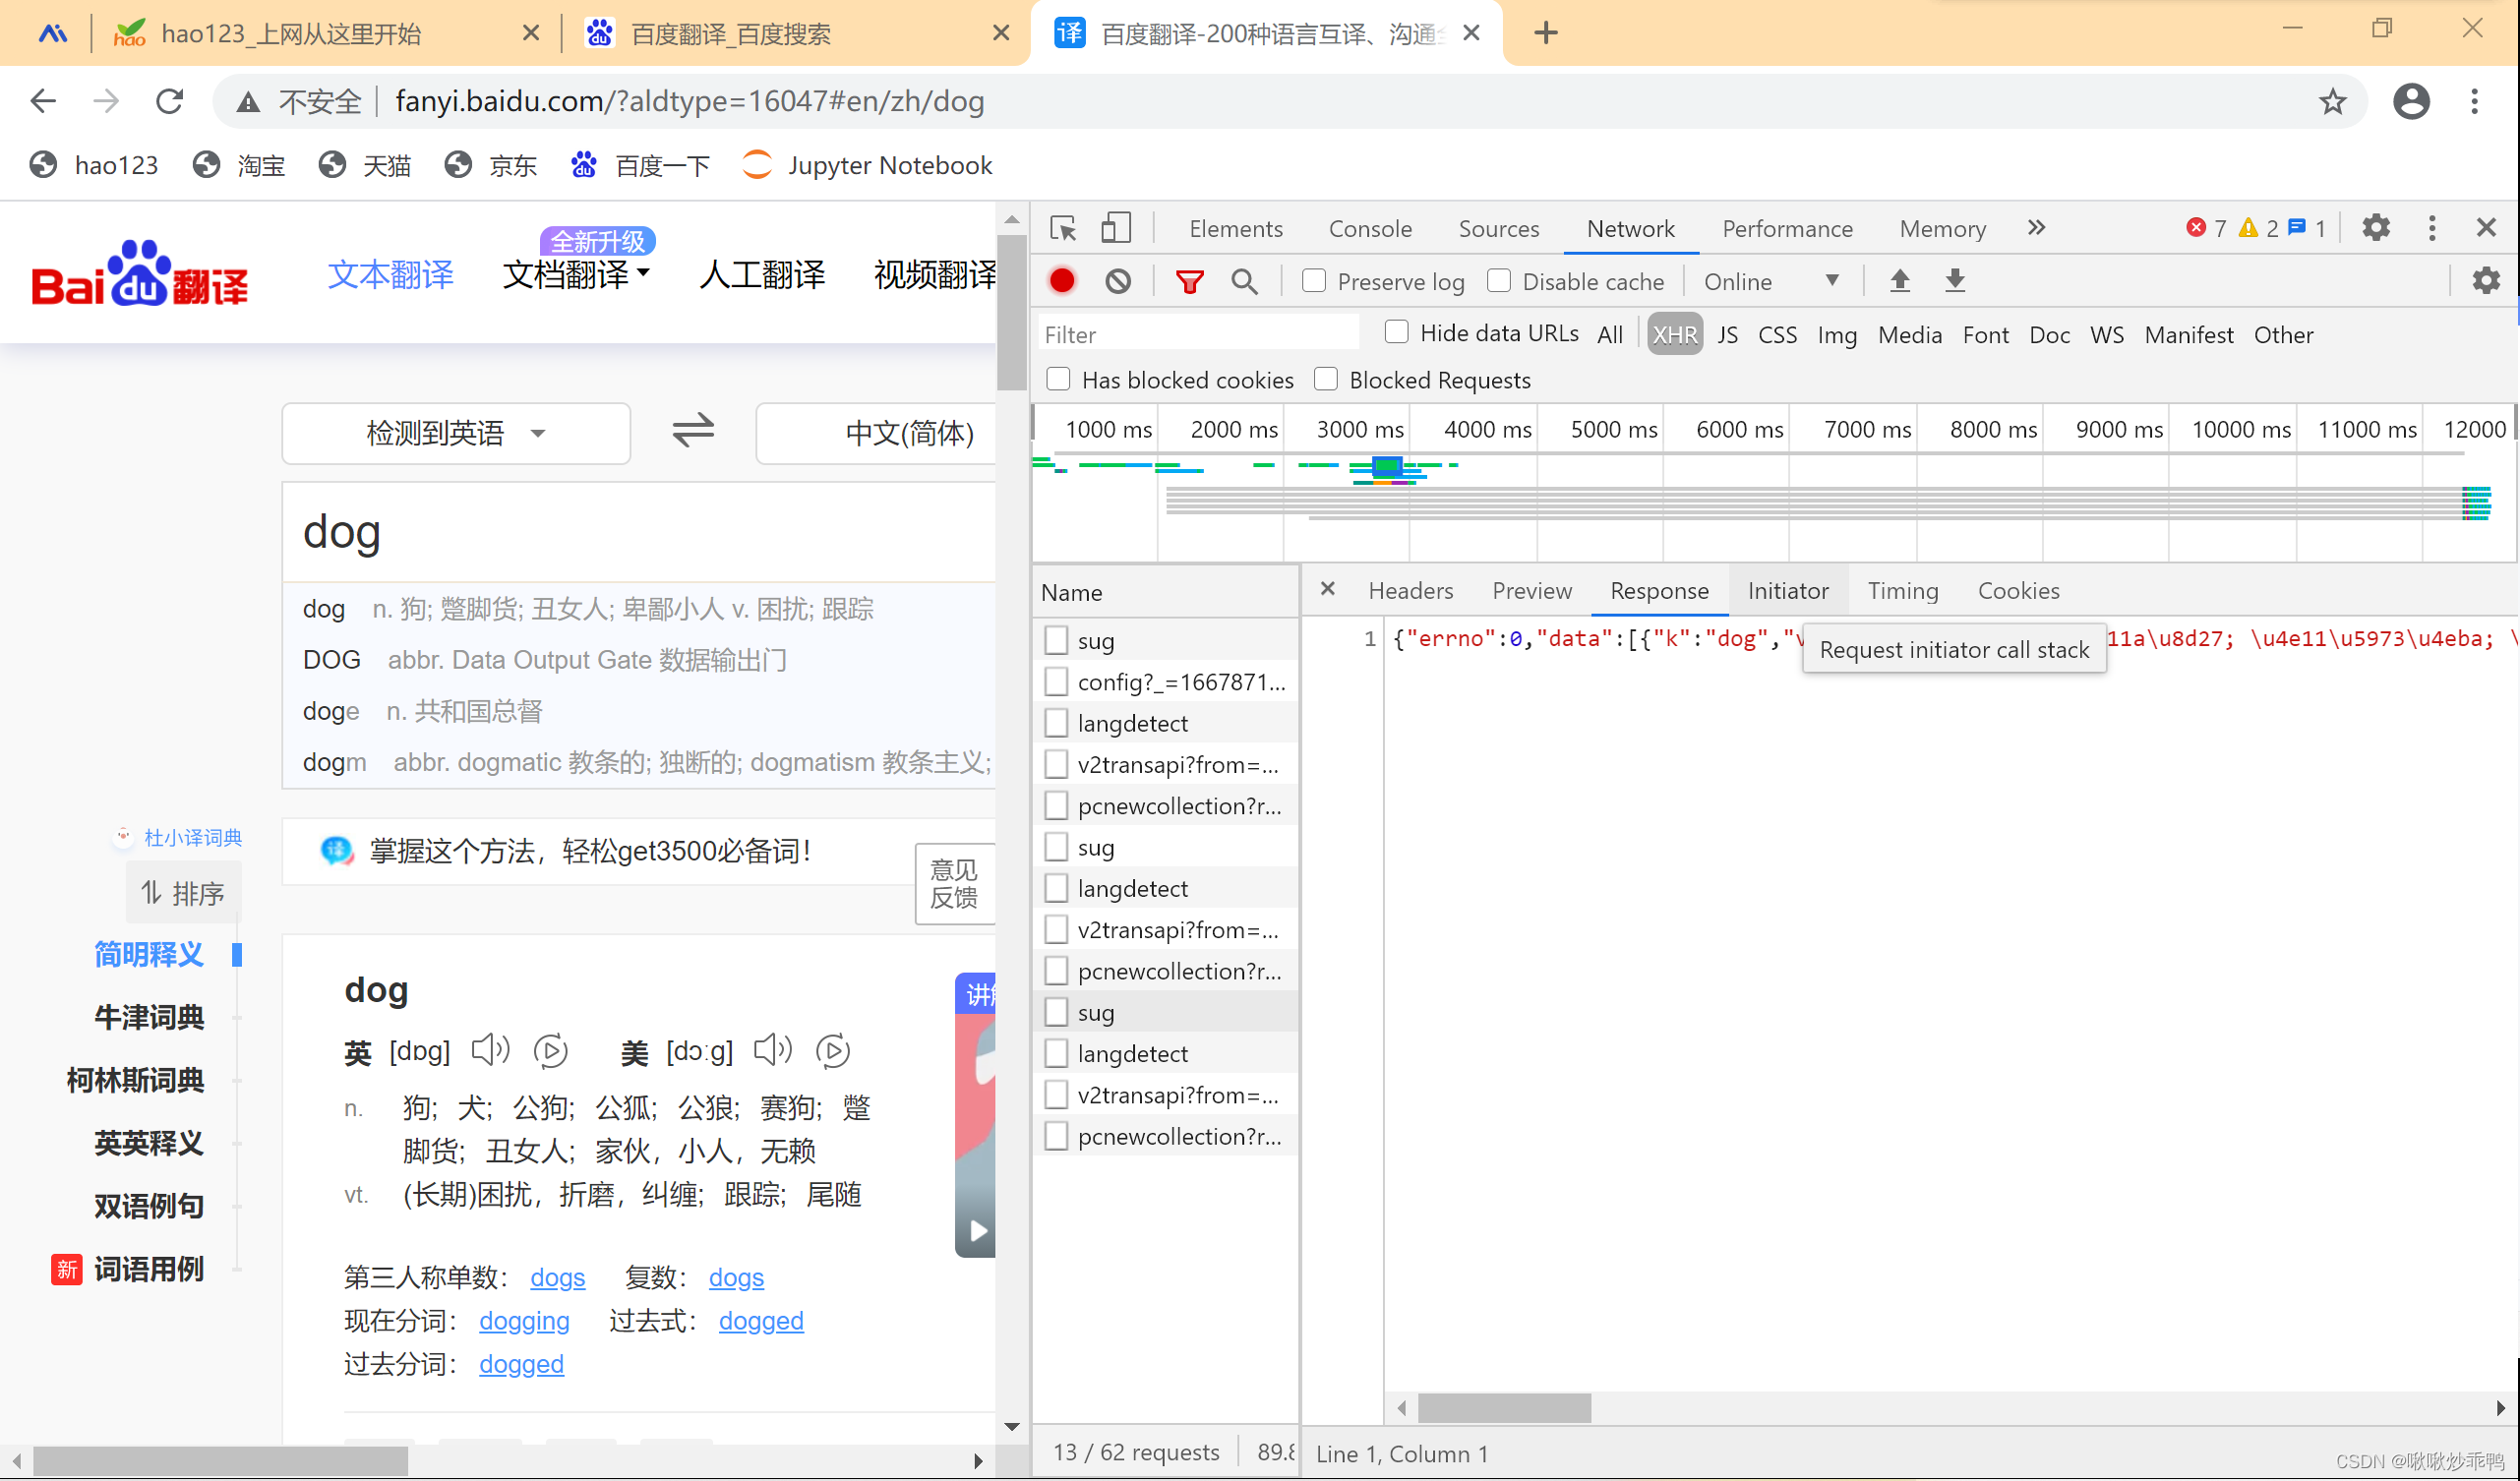Open the 排序 sort control
This screenshot has width=2520, height=1481.
tap(184, 893)
